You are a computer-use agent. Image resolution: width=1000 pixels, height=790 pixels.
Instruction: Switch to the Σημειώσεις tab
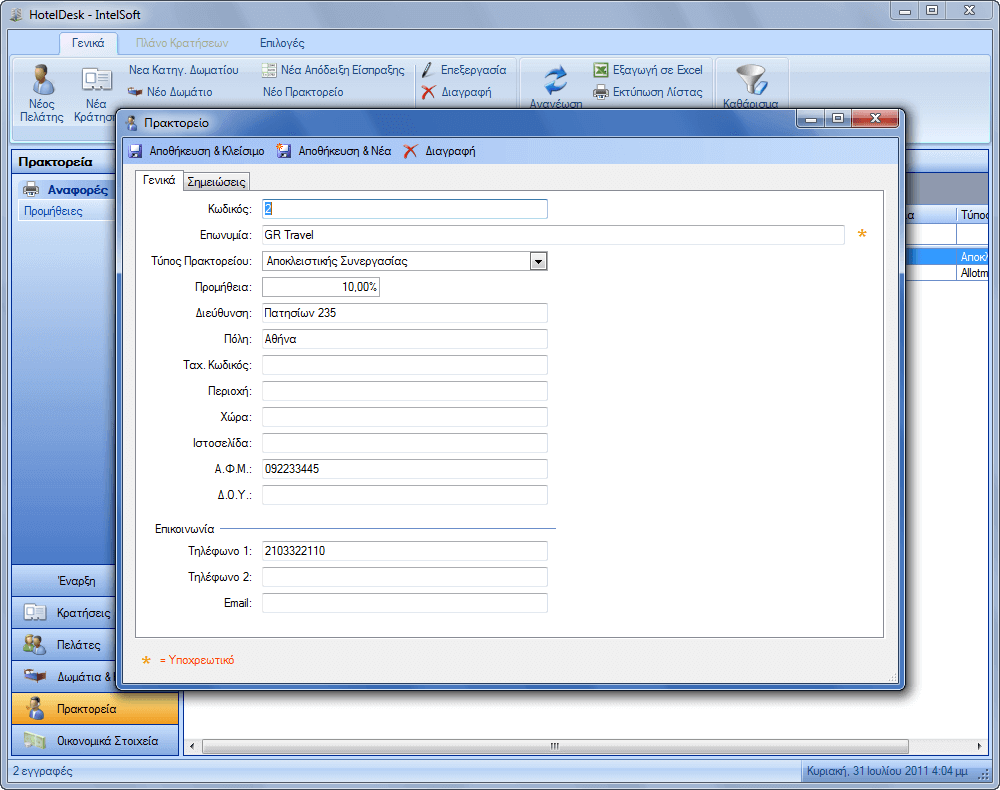click(x=217, y=182)
